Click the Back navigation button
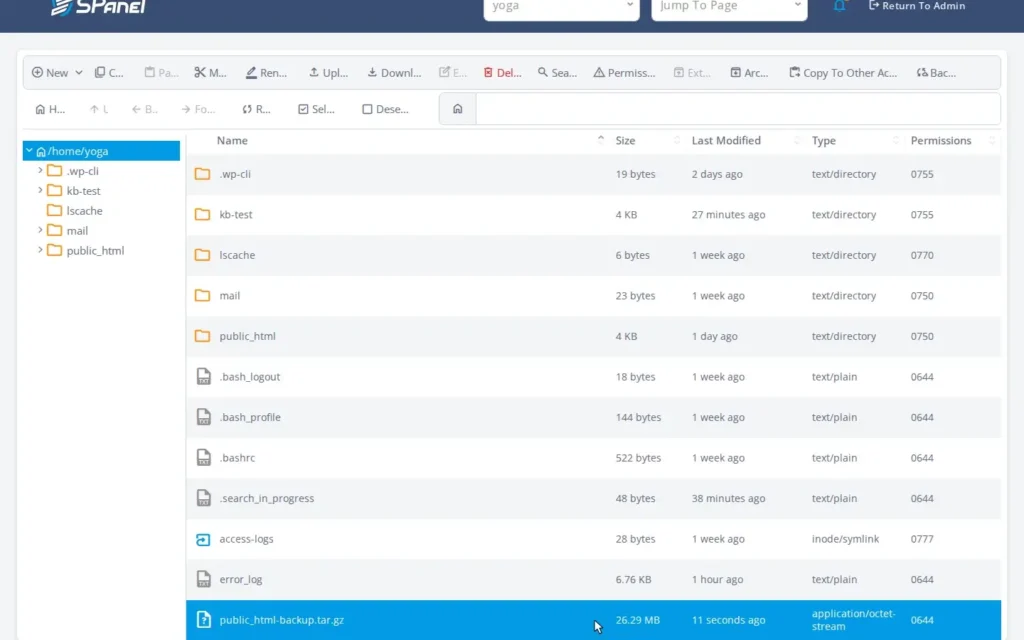 point(145,109)
